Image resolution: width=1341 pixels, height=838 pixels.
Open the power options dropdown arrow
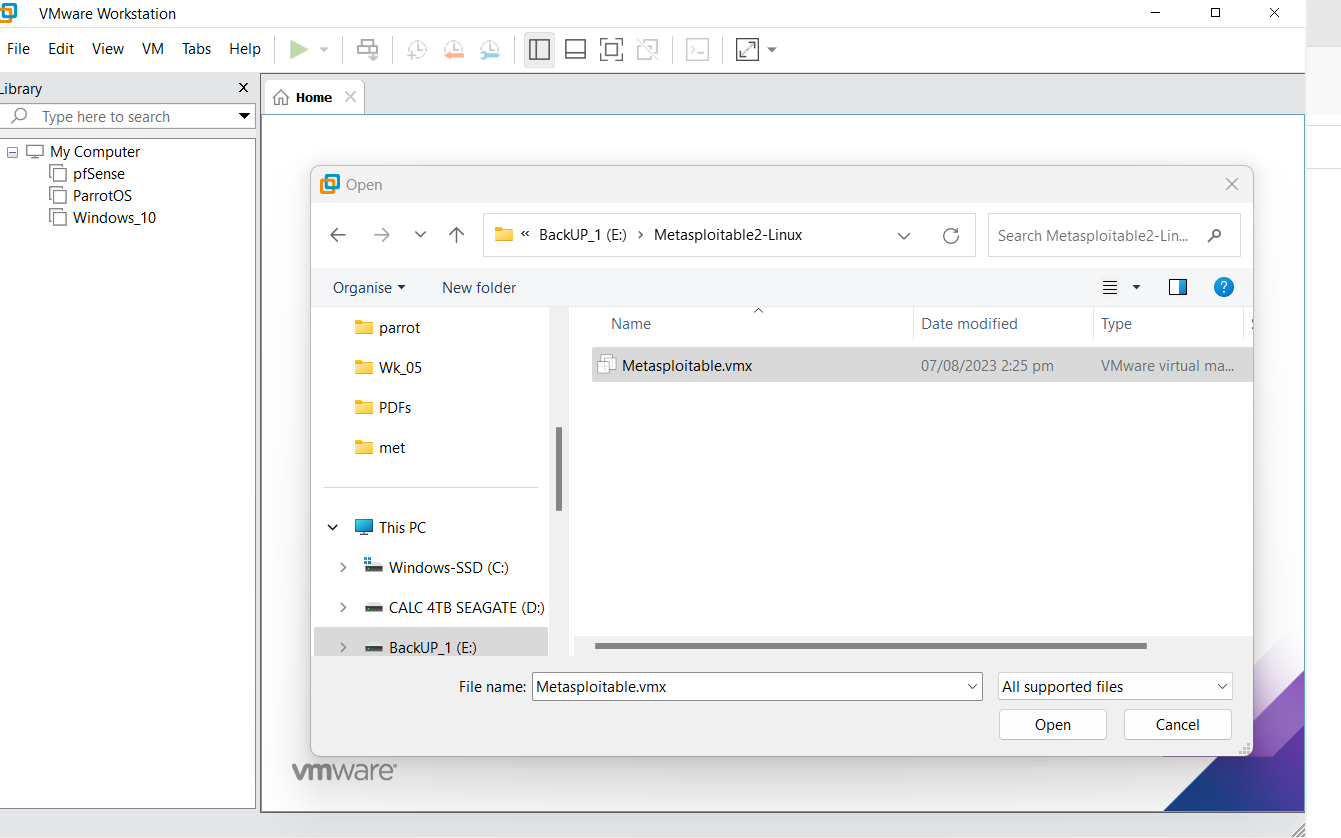coord(324,49)
